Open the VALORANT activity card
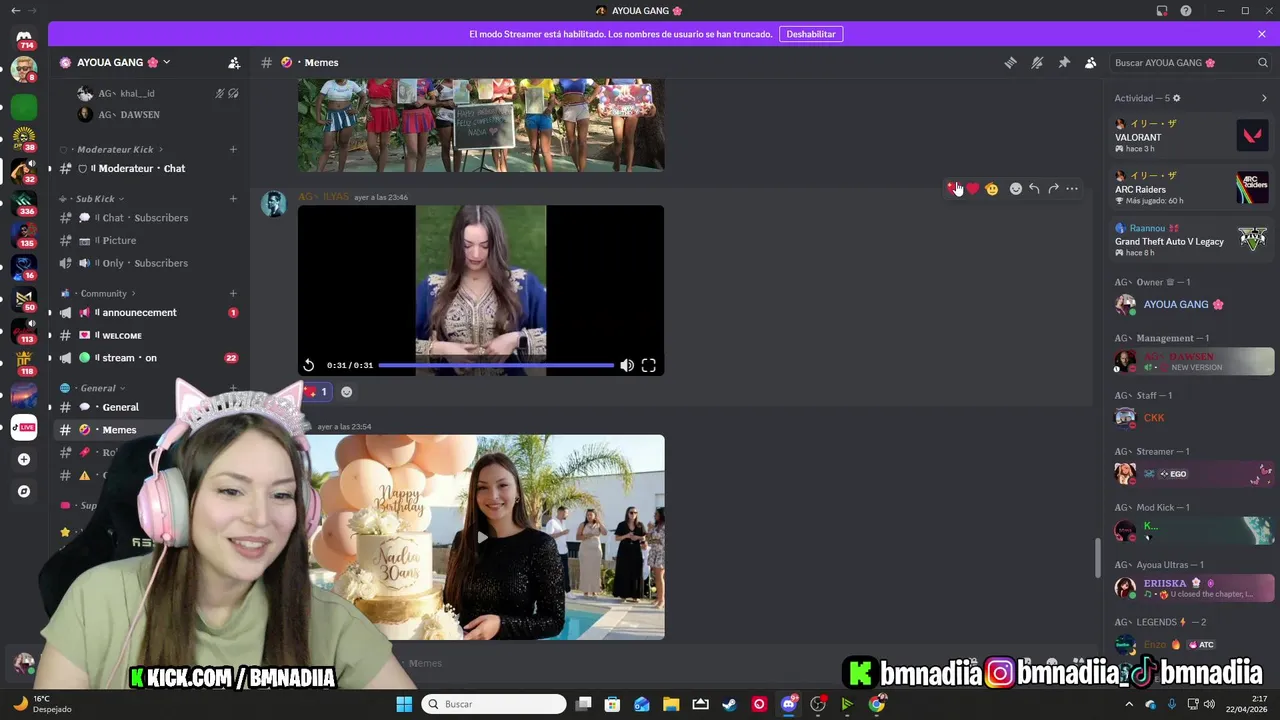 pos(1191,134)
